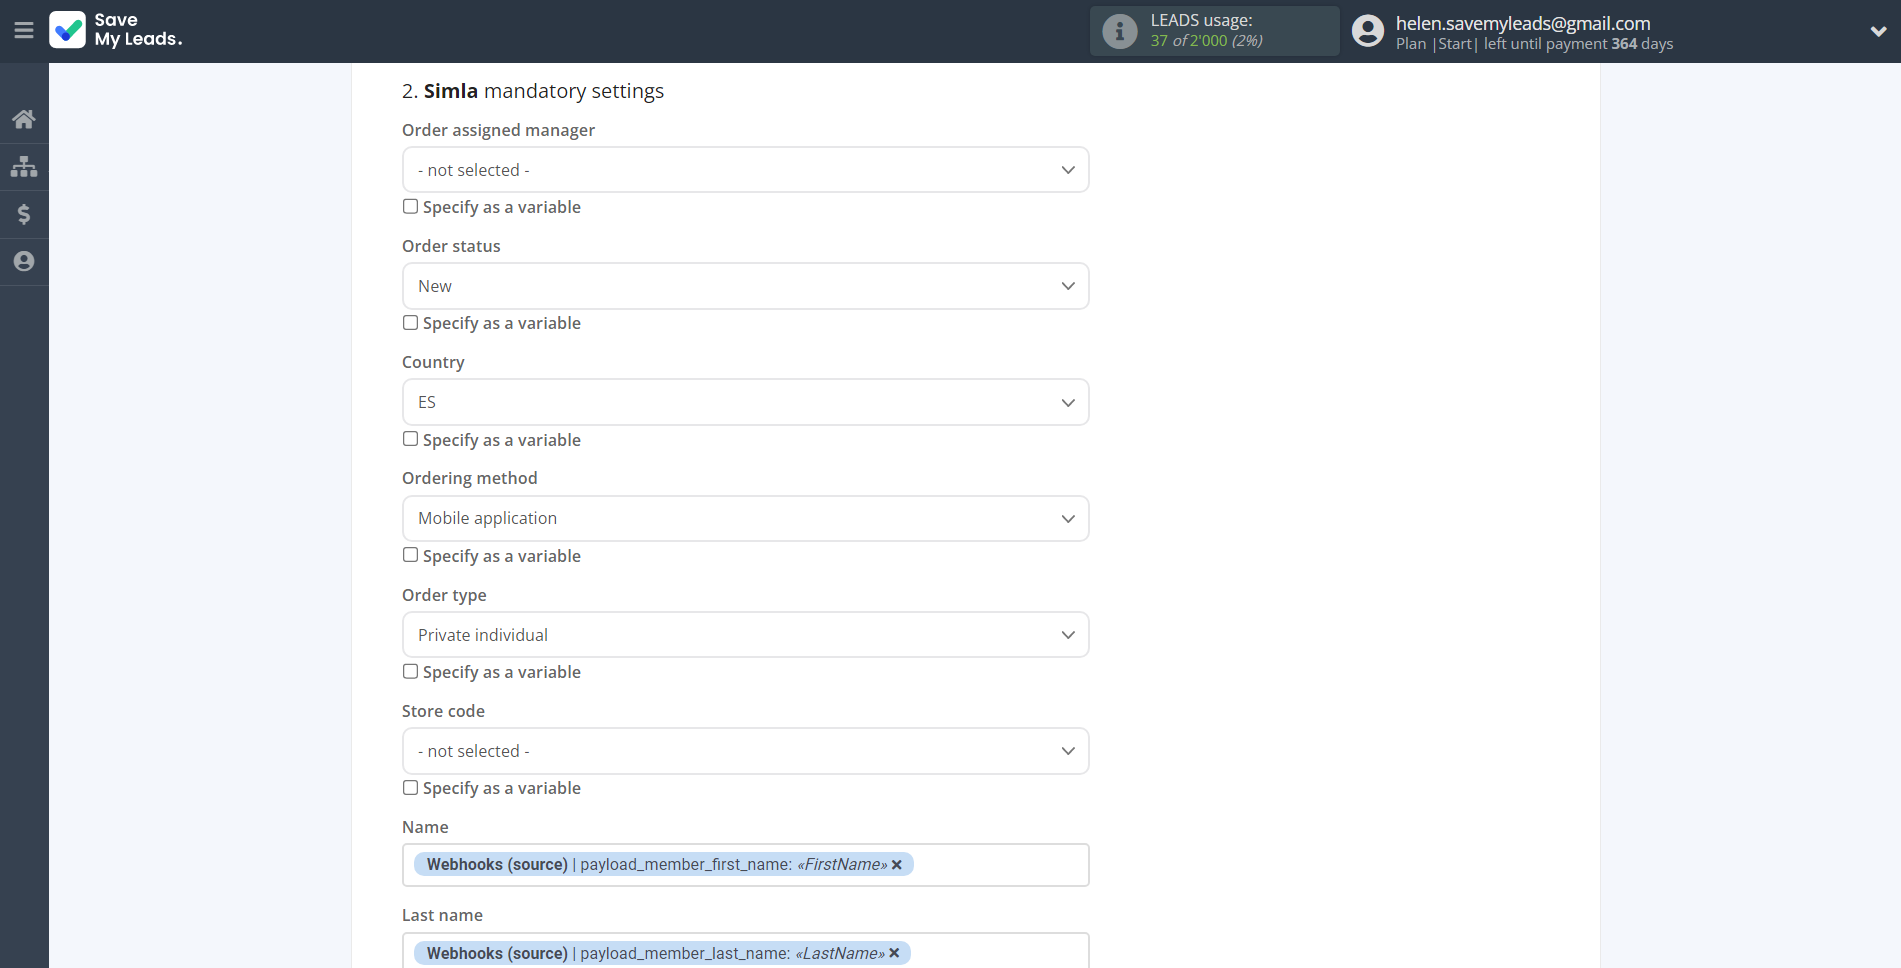Image resolution: width=1901 pixels, height=968 pixels.
Task: Click the Save My Leads logo
Action: pos(116,30)
